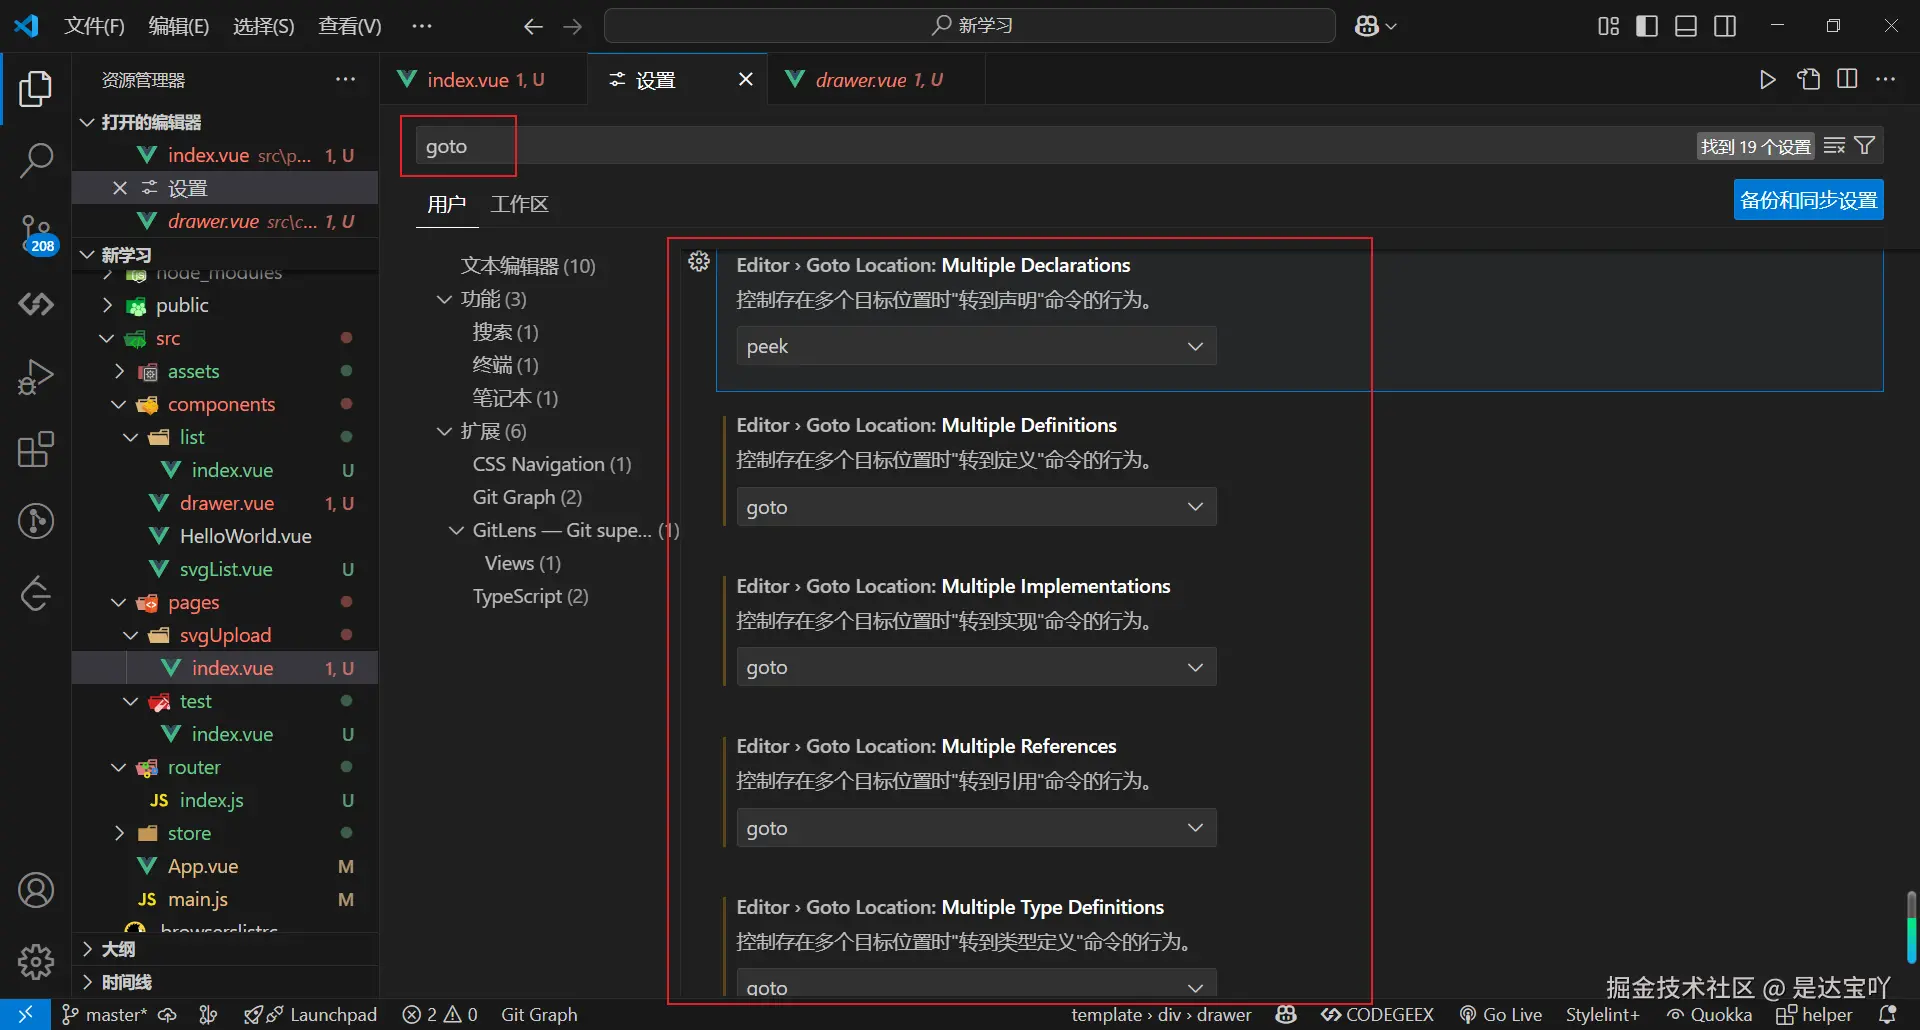This screenshot has height=1030, width=1920.
Task: Open the Manage gear in activity bar
Action: point(36,962)
